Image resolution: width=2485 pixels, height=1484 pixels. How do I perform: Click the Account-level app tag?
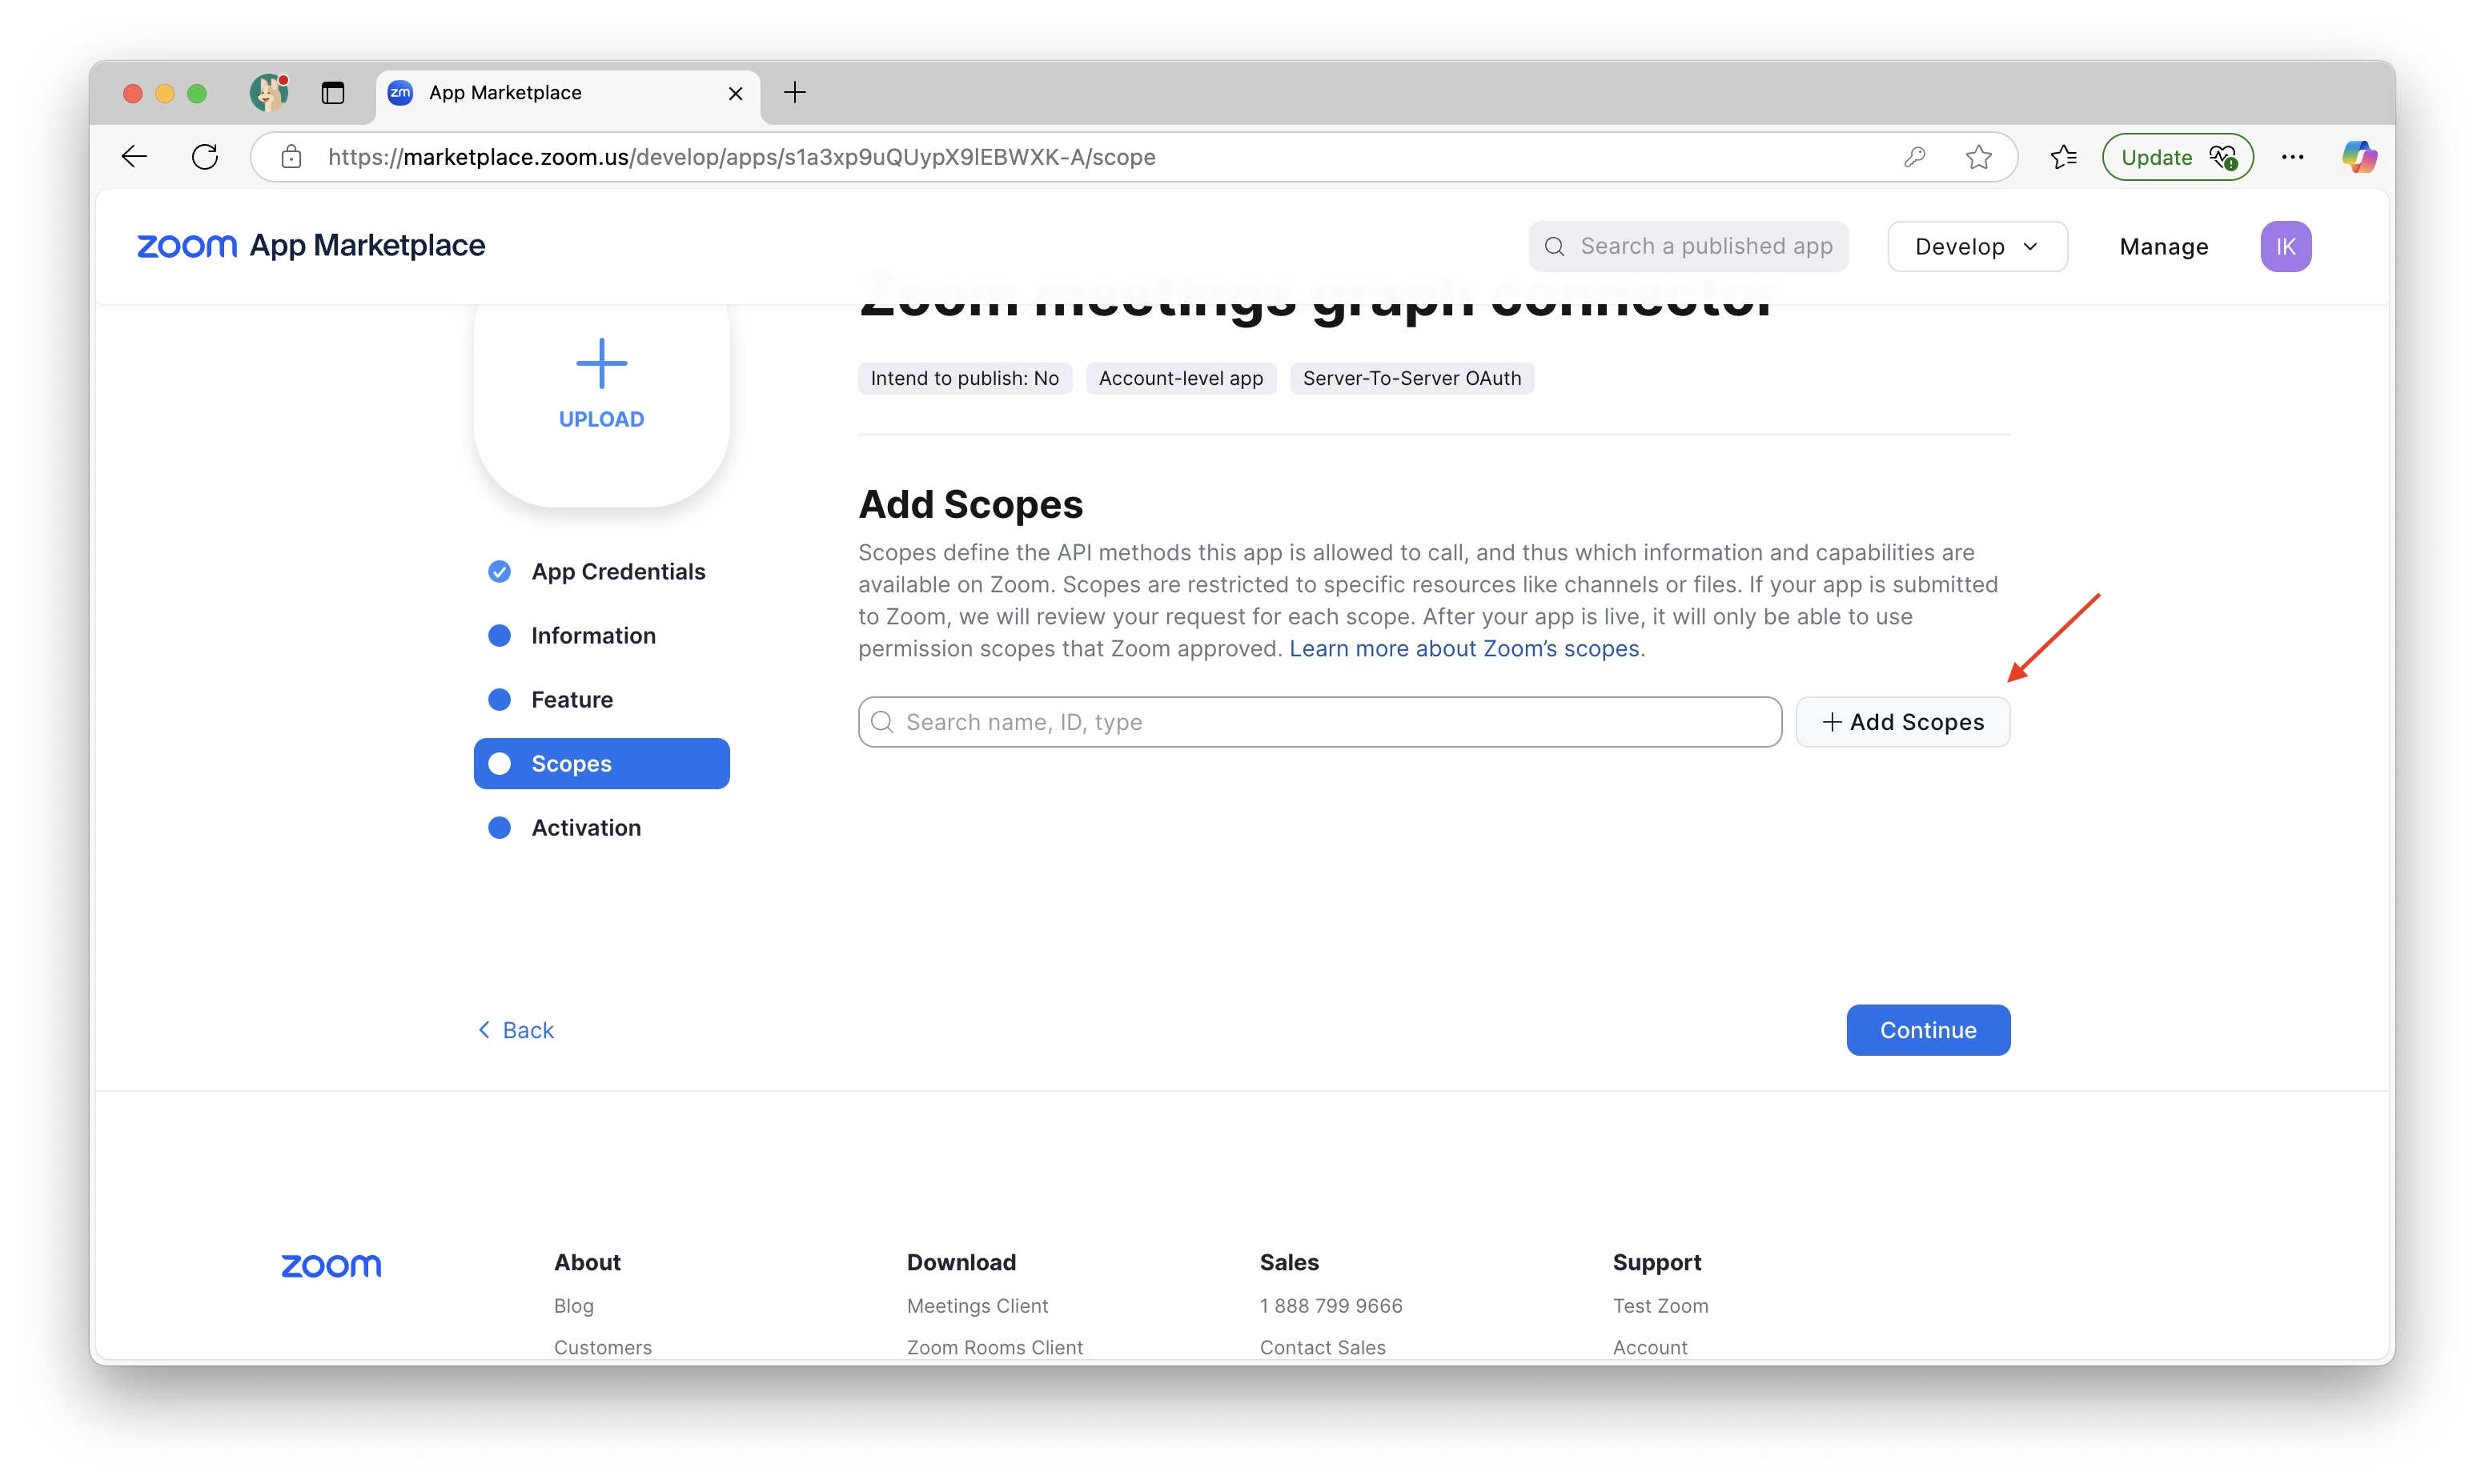[1180, 378]
